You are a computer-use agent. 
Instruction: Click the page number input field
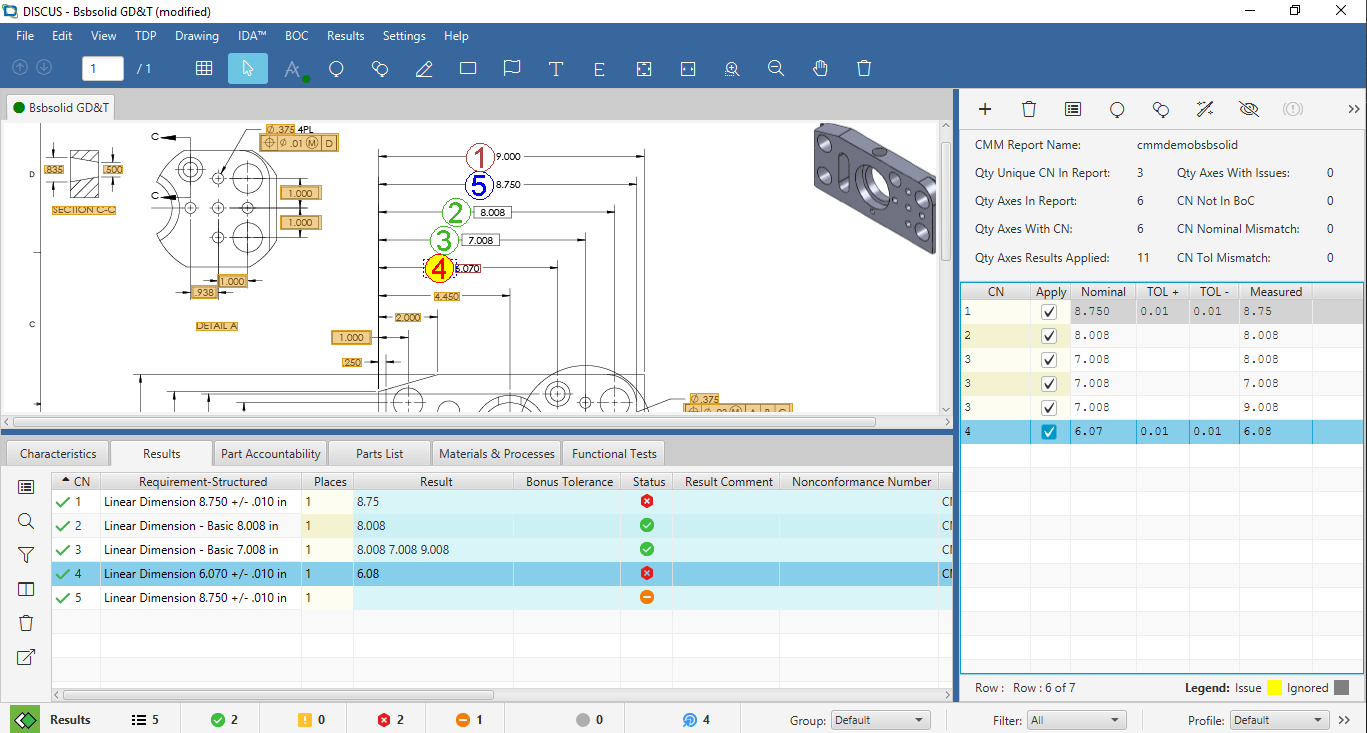(x=102, y=69)
